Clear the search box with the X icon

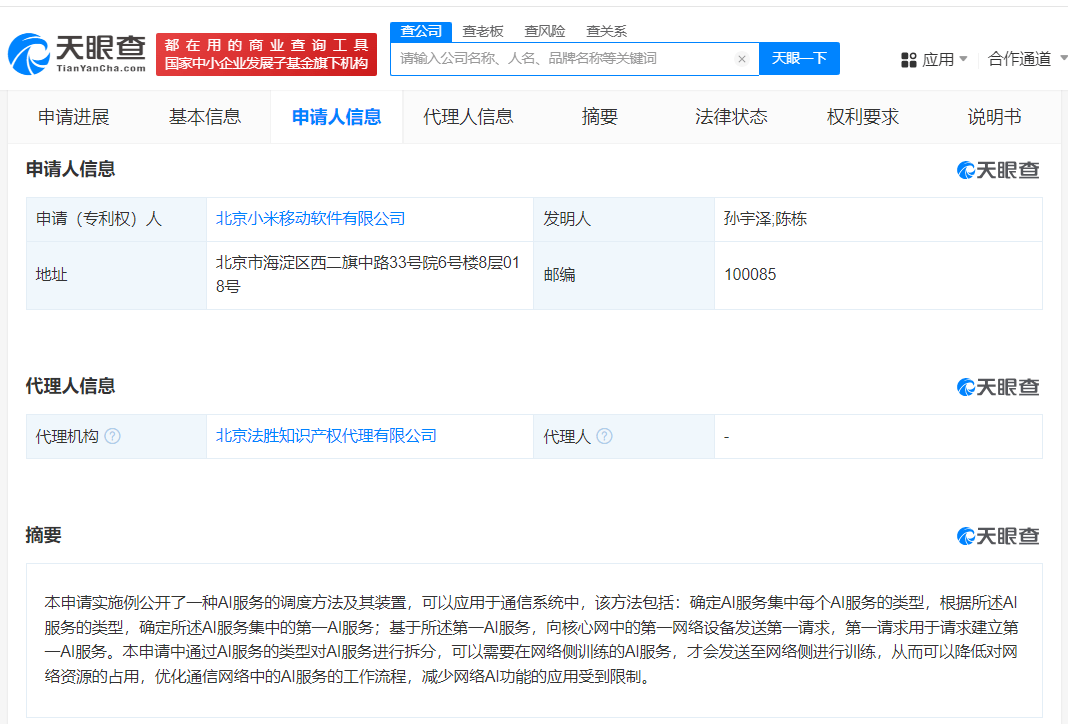742,59
